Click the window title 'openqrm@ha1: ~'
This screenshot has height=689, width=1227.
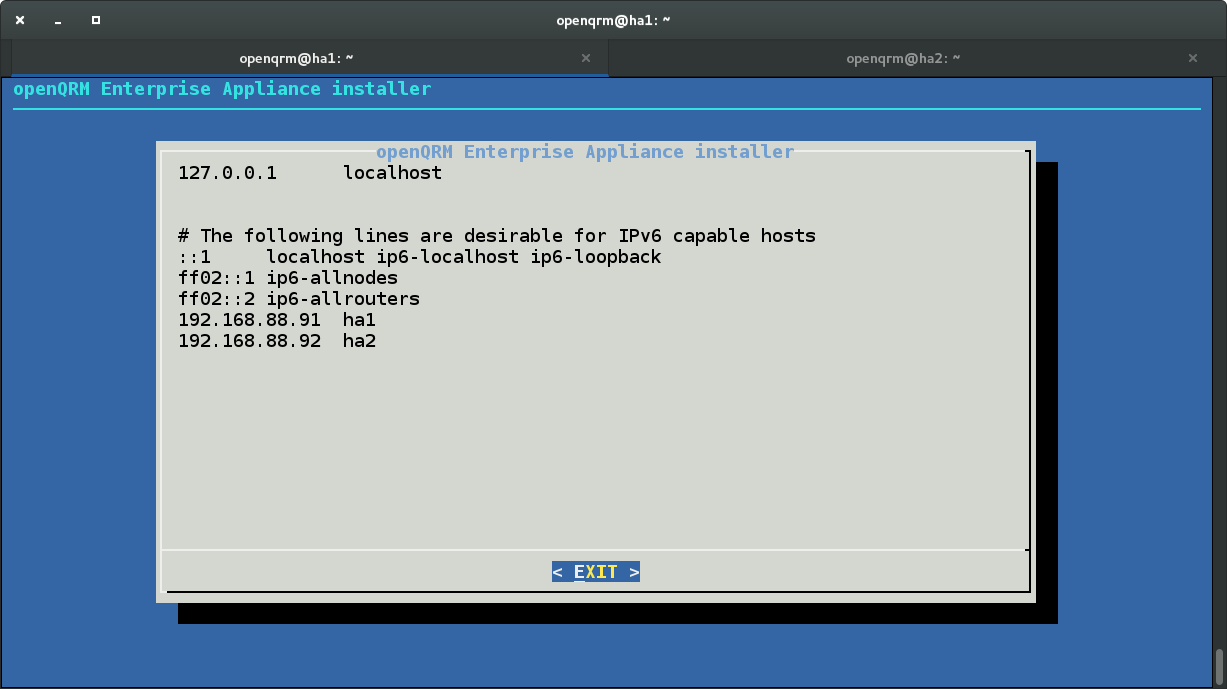613,20
